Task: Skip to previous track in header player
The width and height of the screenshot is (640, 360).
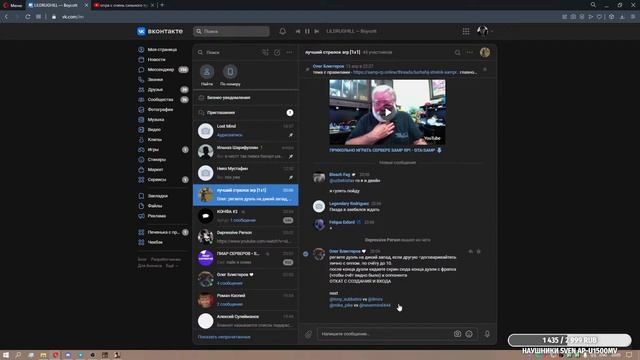Action: pos(298,31)
